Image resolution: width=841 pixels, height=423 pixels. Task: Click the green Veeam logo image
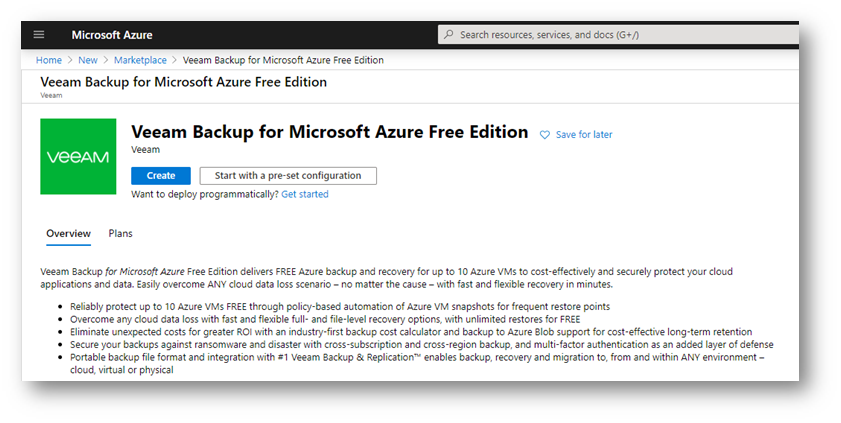pyautogui.click(x=78, y=157)
